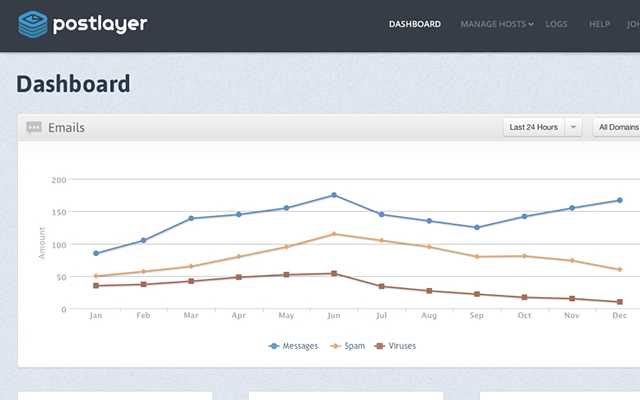Click the Postlayer logo icon
Viewport: 640px width, 400px height.
[31, 24]
